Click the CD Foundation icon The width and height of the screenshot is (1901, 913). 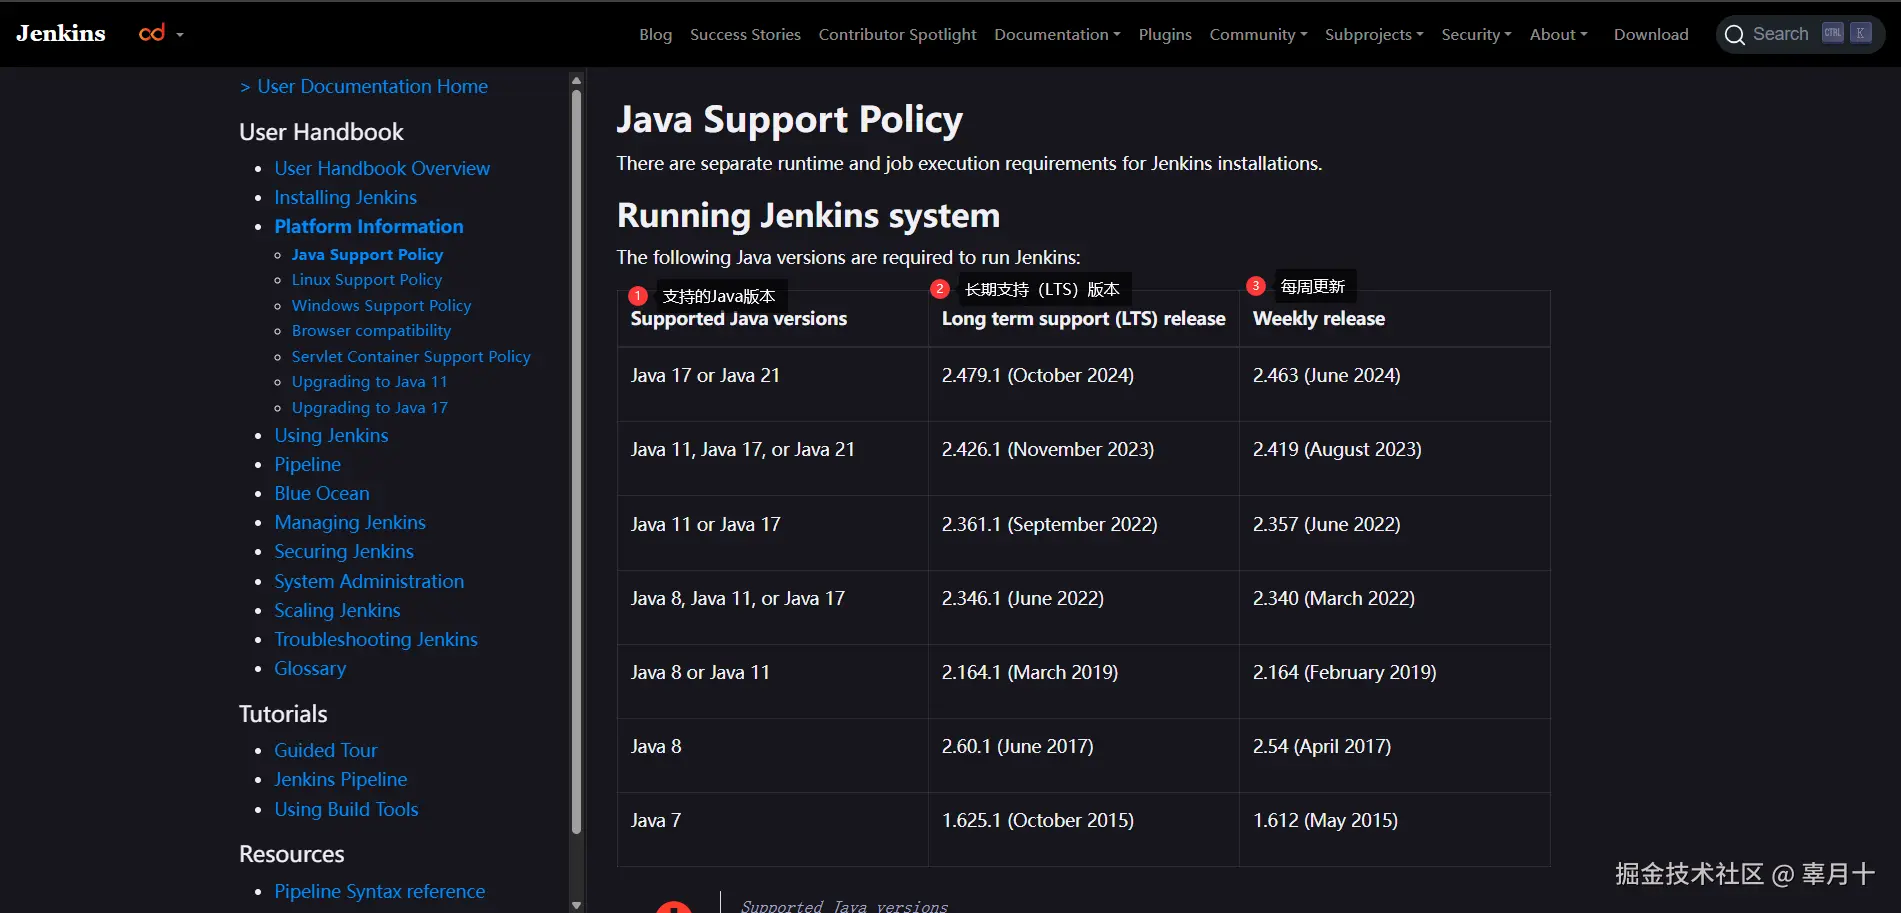(152, 34)
